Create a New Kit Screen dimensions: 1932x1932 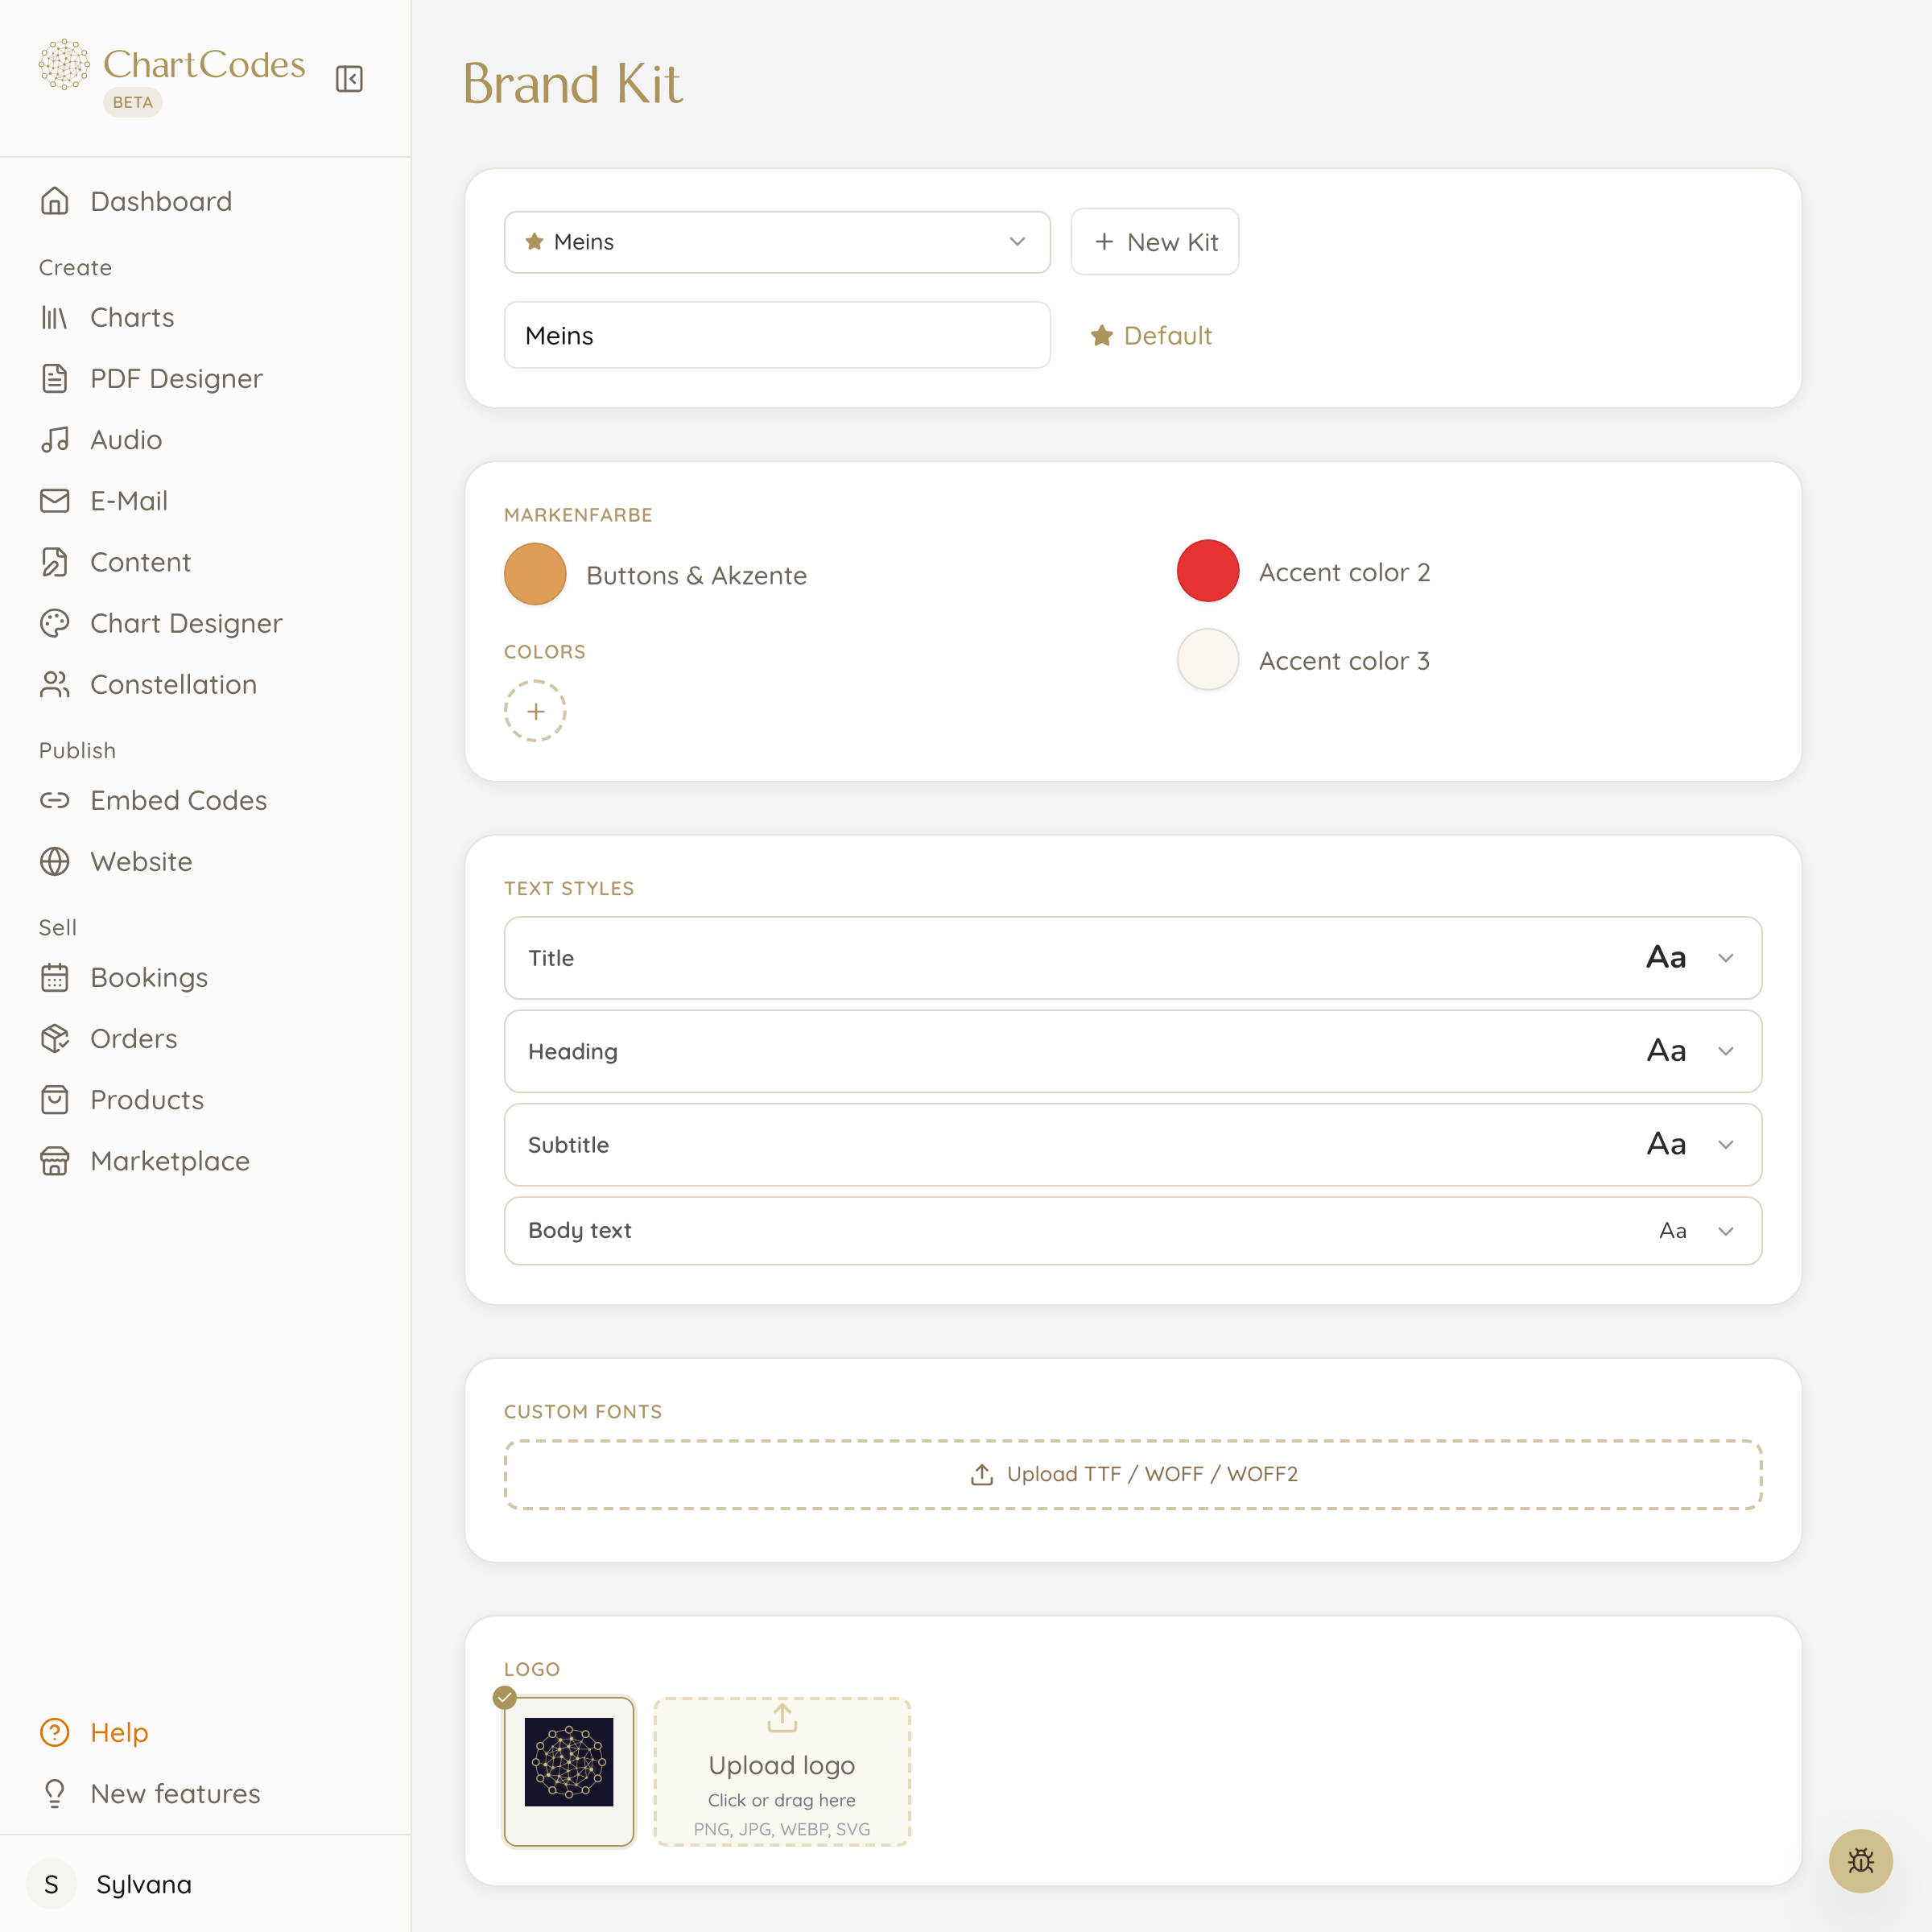point(1155,242)
